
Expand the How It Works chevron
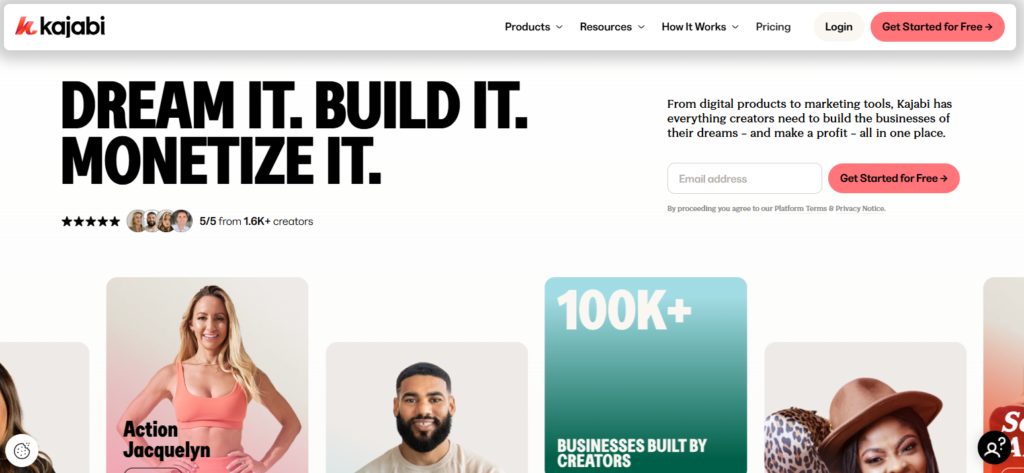[735, 27]
